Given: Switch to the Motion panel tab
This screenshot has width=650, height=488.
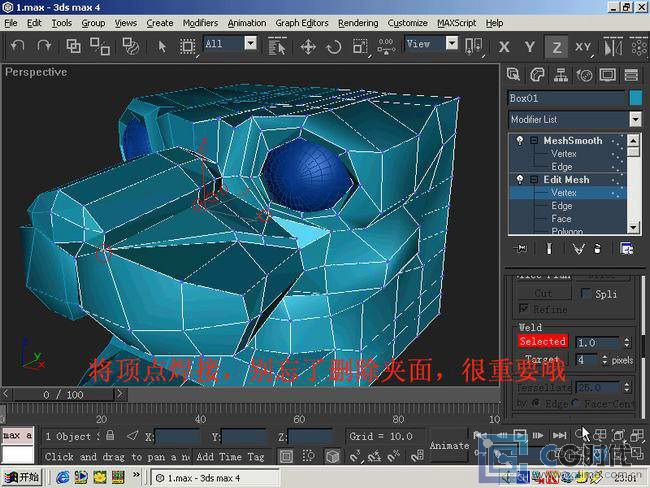Looking at the screenshot, I should coord(585,75).
